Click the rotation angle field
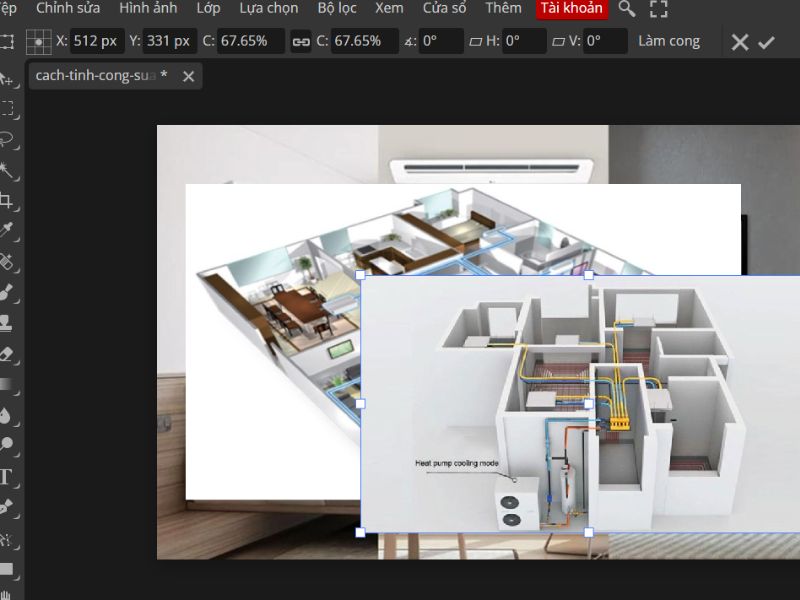This screenshot has height=600, width=800. click(441, 41)
